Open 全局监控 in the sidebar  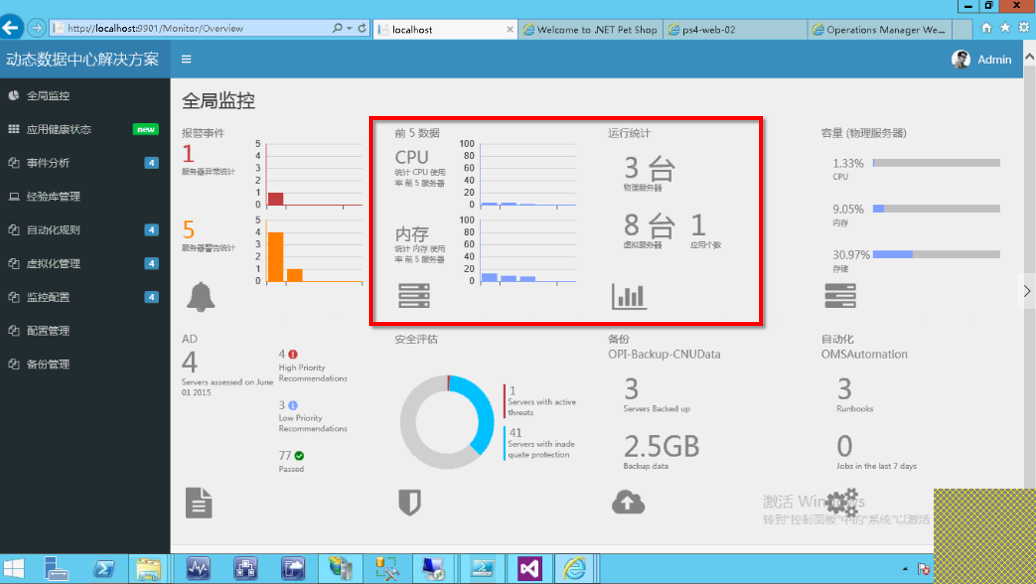click(x=48, y=96)
